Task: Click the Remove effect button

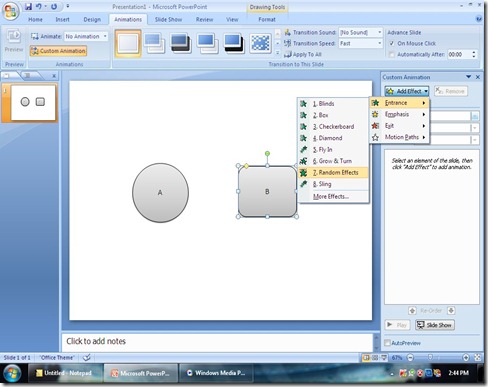Action: coord(451,91)
